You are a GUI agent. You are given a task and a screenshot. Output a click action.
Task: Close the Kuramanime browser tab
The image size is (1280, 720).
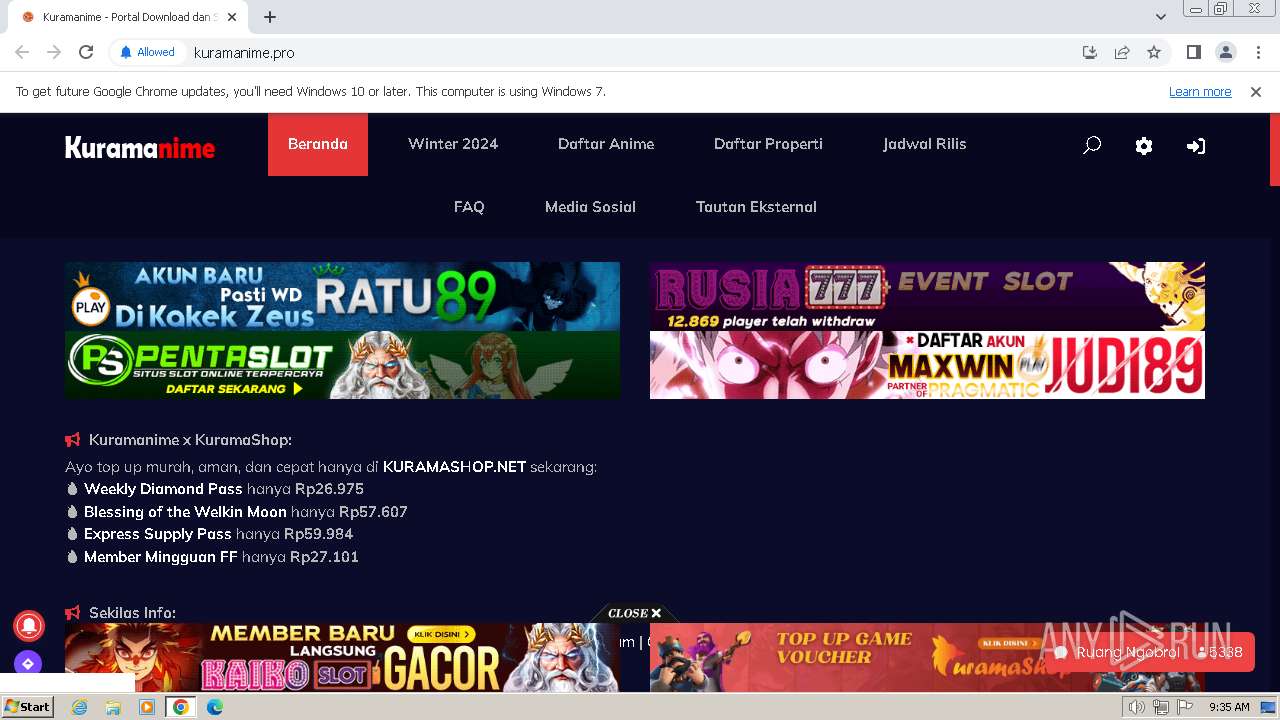point(232,17)
